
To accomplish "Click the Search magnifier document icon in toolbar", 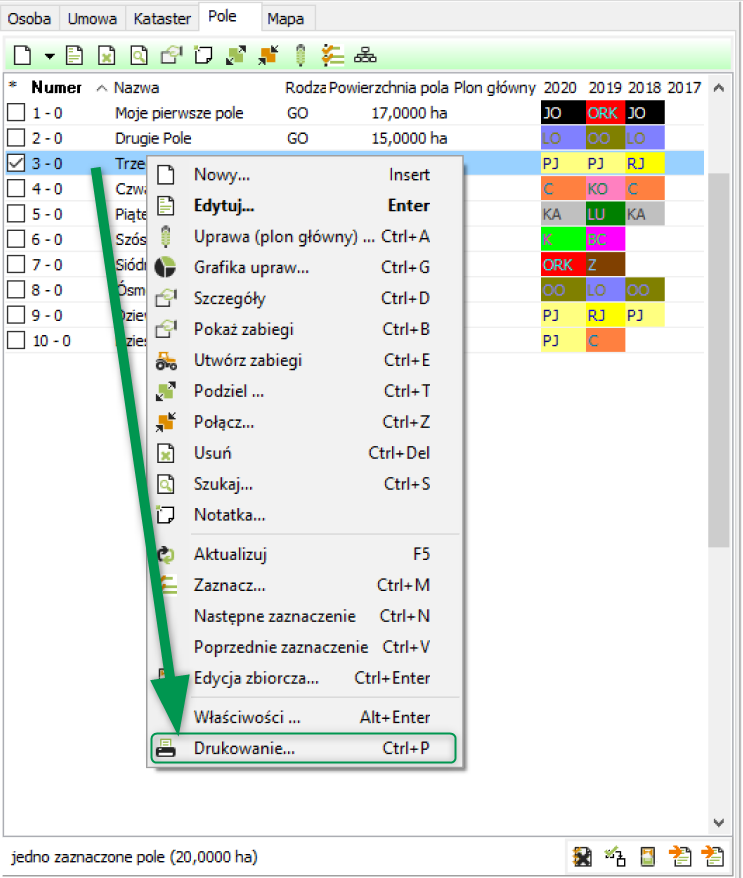I will click(x=139, y=55).
